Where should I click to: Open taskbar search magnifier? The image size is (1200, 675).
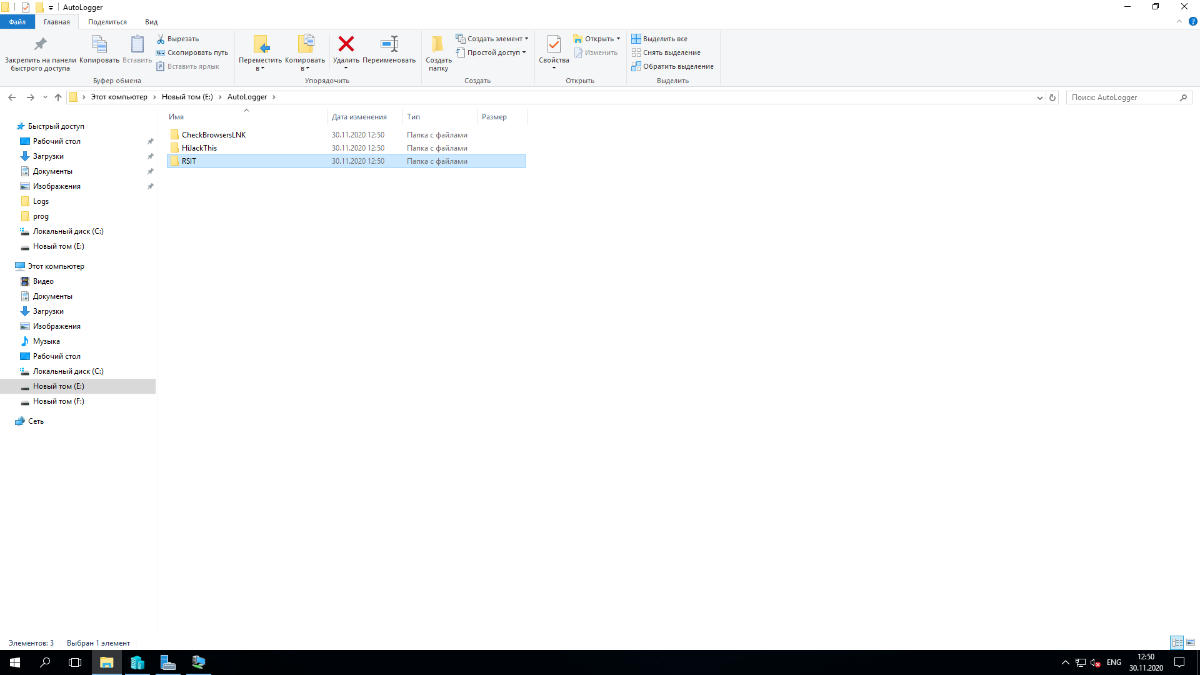coord(45,662)
